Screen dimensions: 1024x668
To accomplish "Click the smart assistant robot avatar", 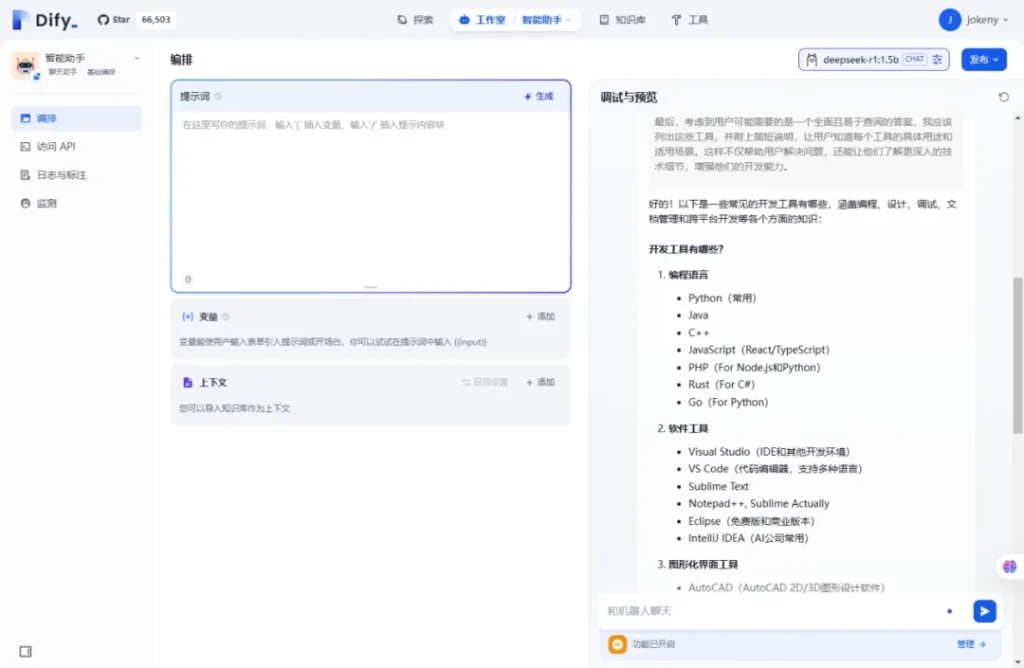I will (25, 65).
